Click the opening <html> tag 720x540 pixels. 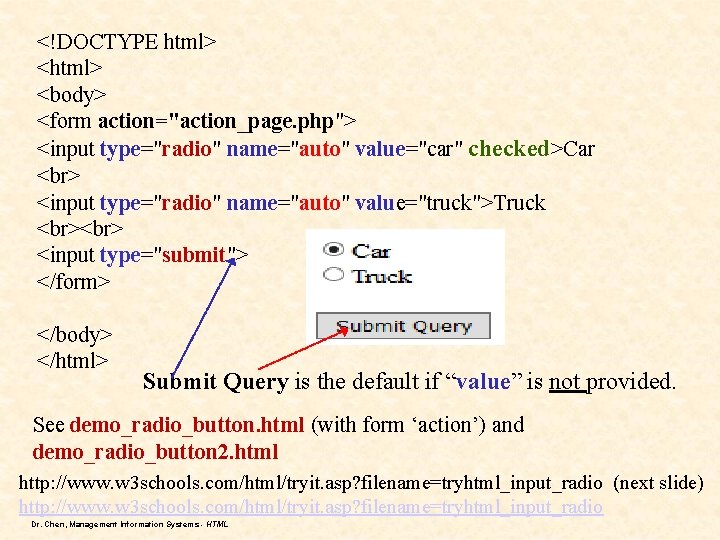pos(69,68)
